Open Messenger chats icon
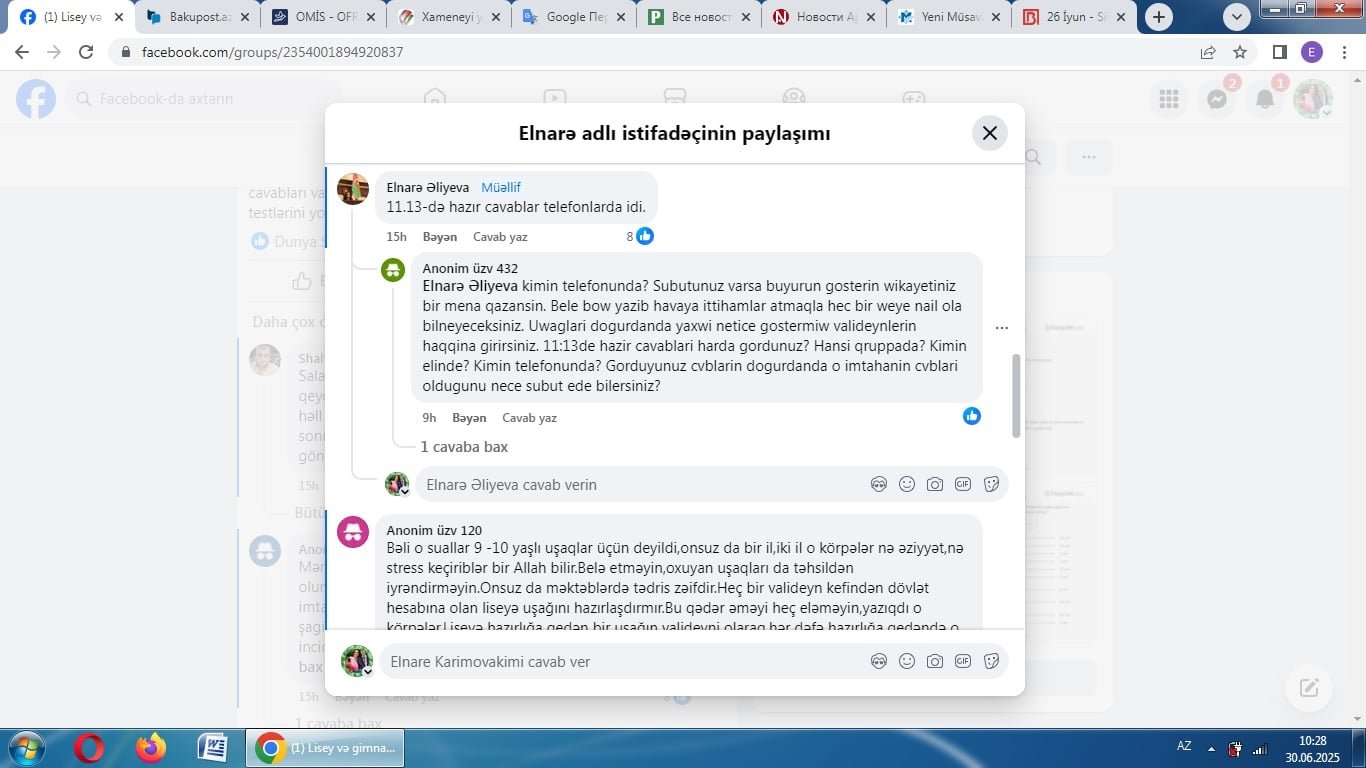This screenshot has width=1366, height=768. (1217, 99)
